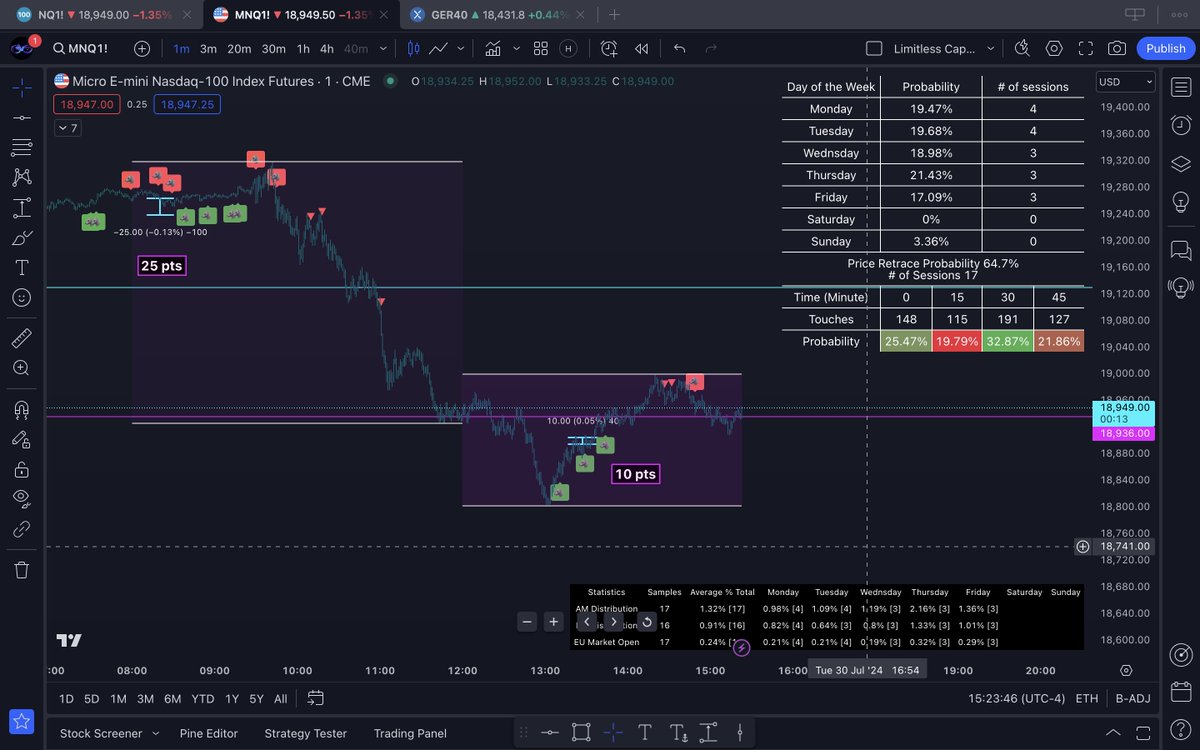This screenshot has width=1200, height=750.
Task: Open favorites star toolbar button
Action: 21,721
